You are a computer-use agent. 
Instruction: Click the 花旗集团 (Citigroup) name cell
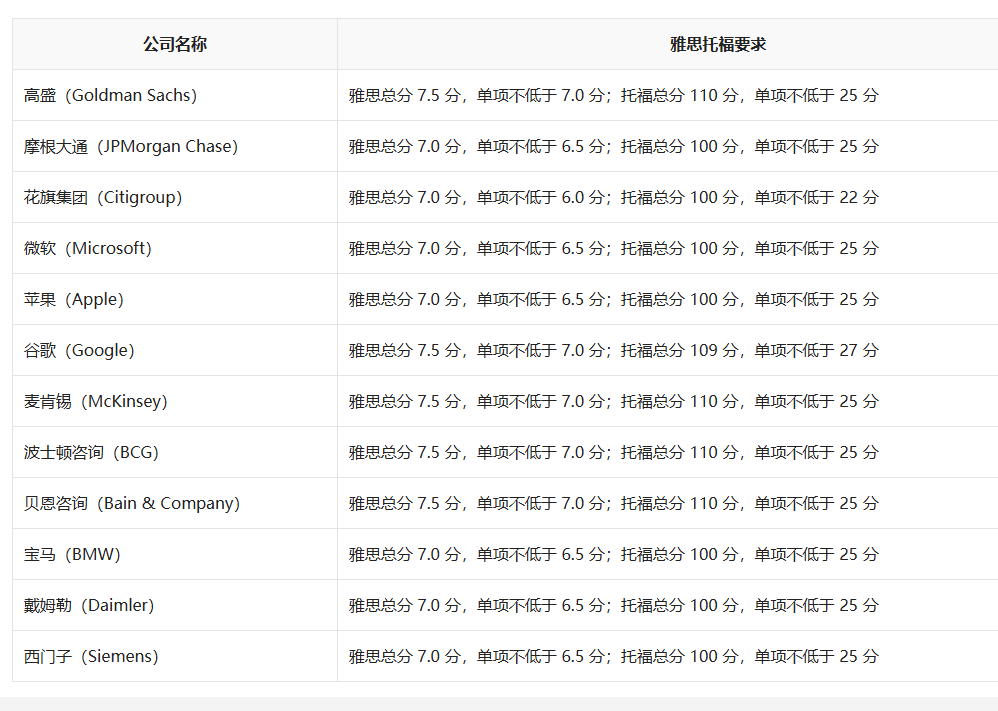pos(103,198)
